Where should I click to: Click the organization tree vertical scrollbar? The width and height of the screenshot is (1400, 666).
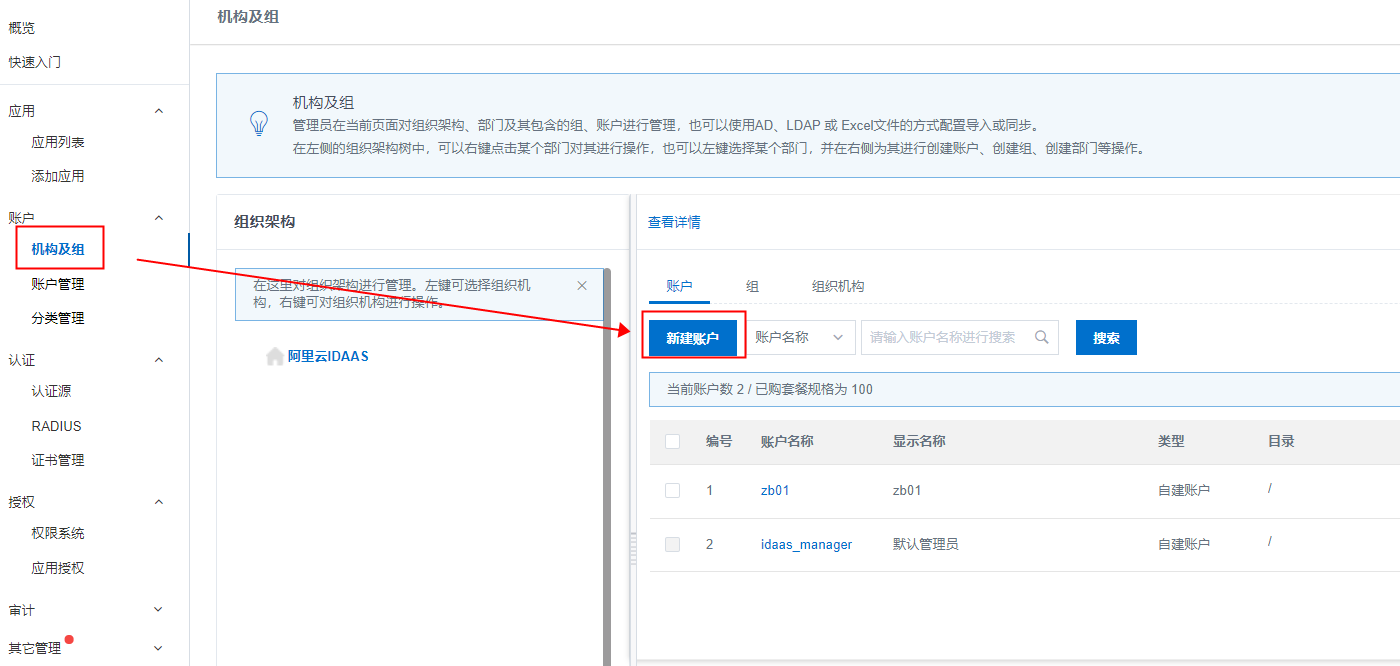click(x=606, y=467)
